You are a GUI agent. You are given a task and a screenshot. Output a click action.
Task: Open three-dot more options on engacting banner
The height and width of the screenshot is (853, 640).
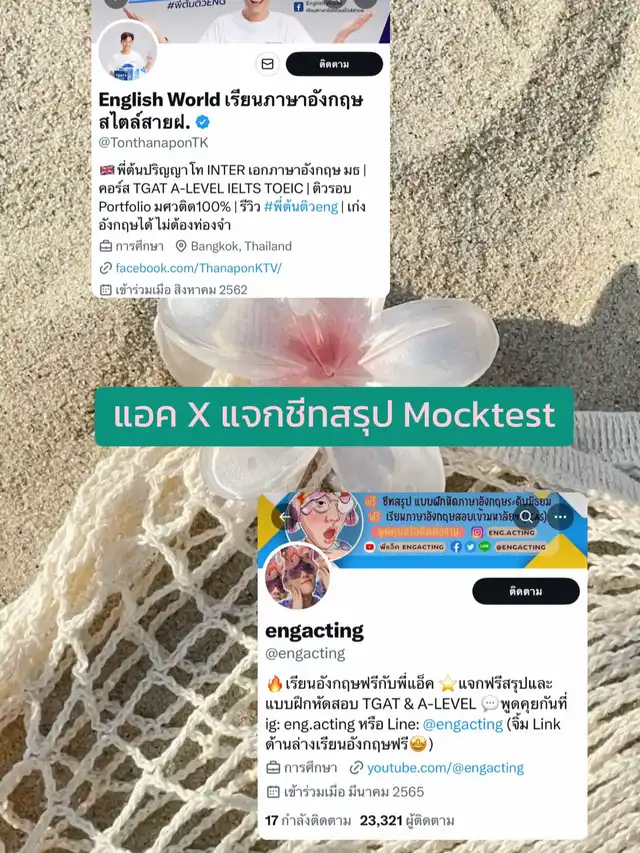(x=561, y=517)
